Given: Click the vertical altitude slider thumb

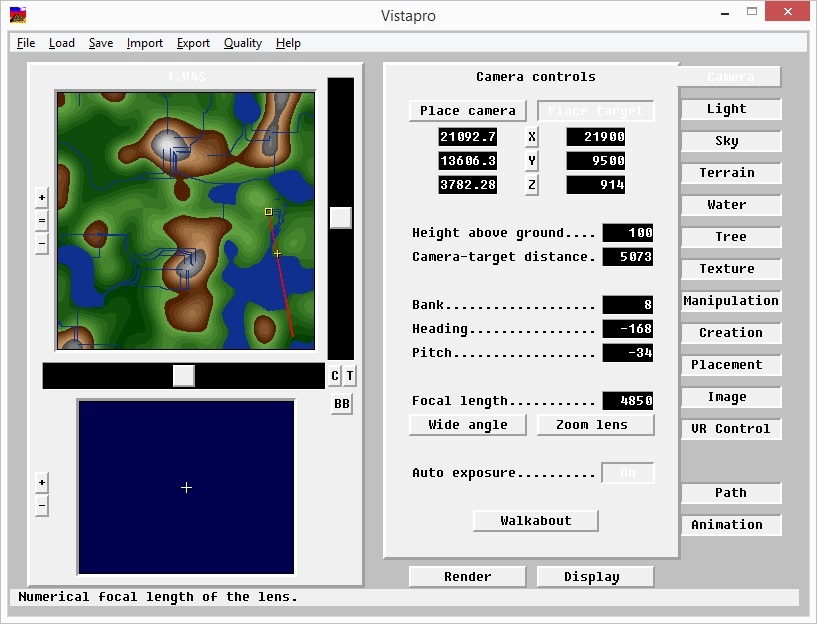Looking at the screenshot, I should tap(341, 218).
